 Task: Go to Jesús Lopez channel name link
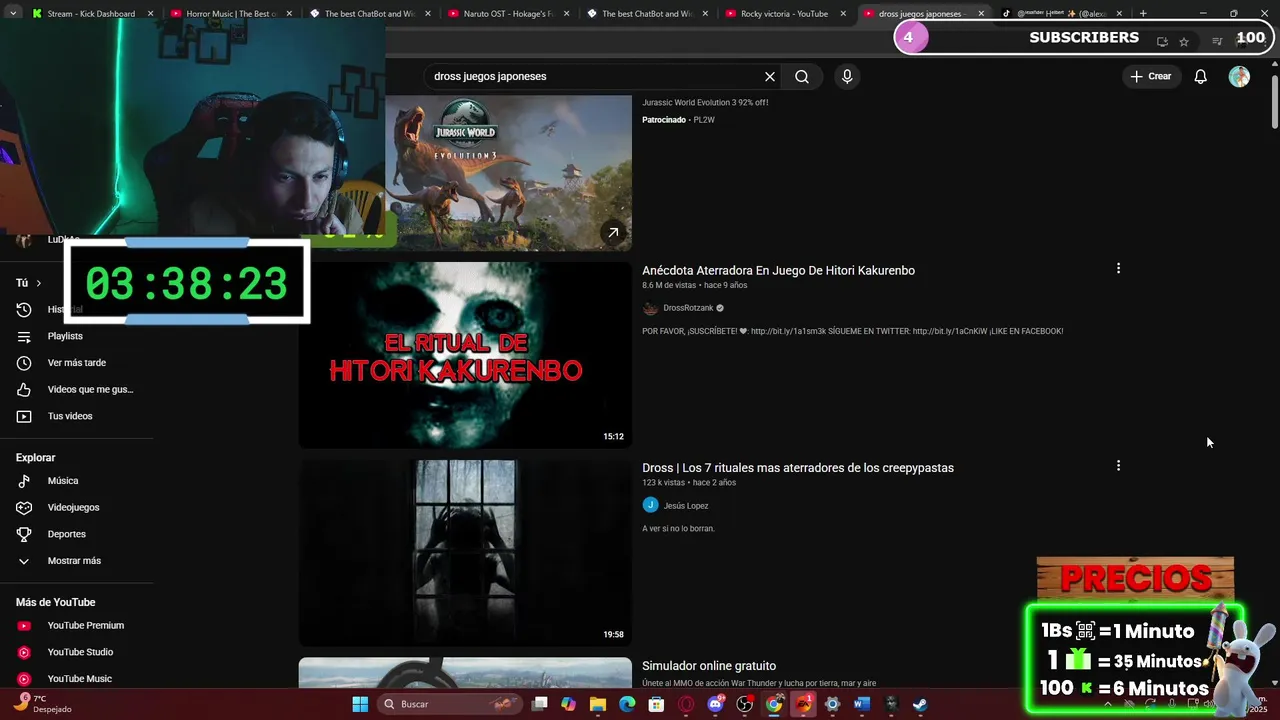coord(686,506)
